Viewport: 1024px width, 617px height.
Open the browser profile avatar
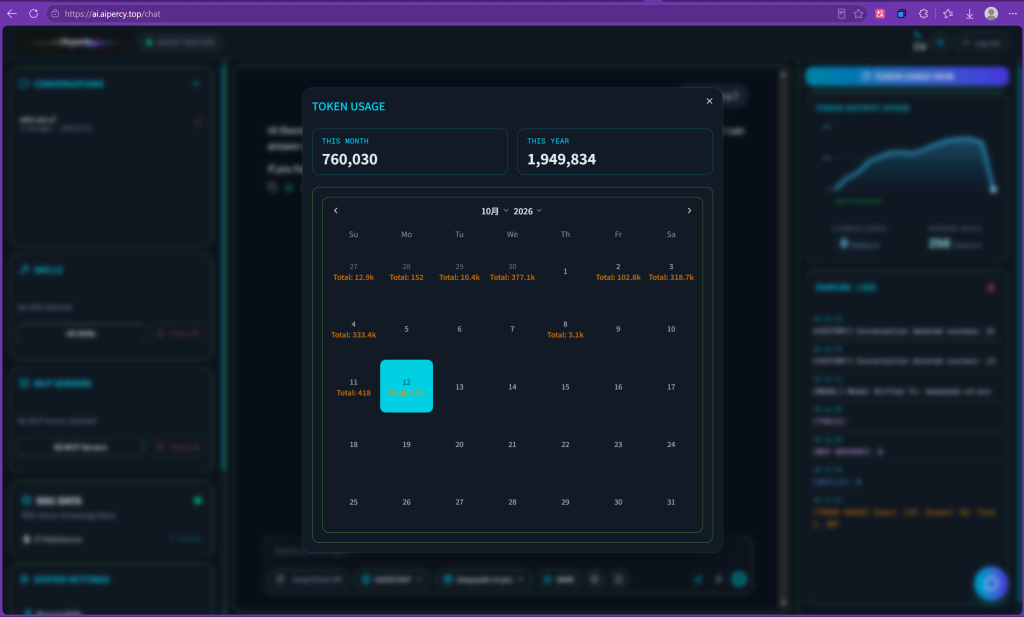coord(991,14)
